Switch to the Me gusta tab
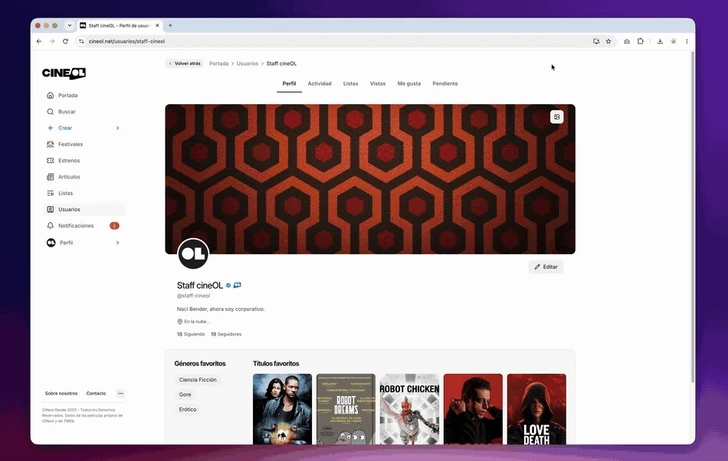The width and height of the screenshot is (728, 461). pos(409,84)
